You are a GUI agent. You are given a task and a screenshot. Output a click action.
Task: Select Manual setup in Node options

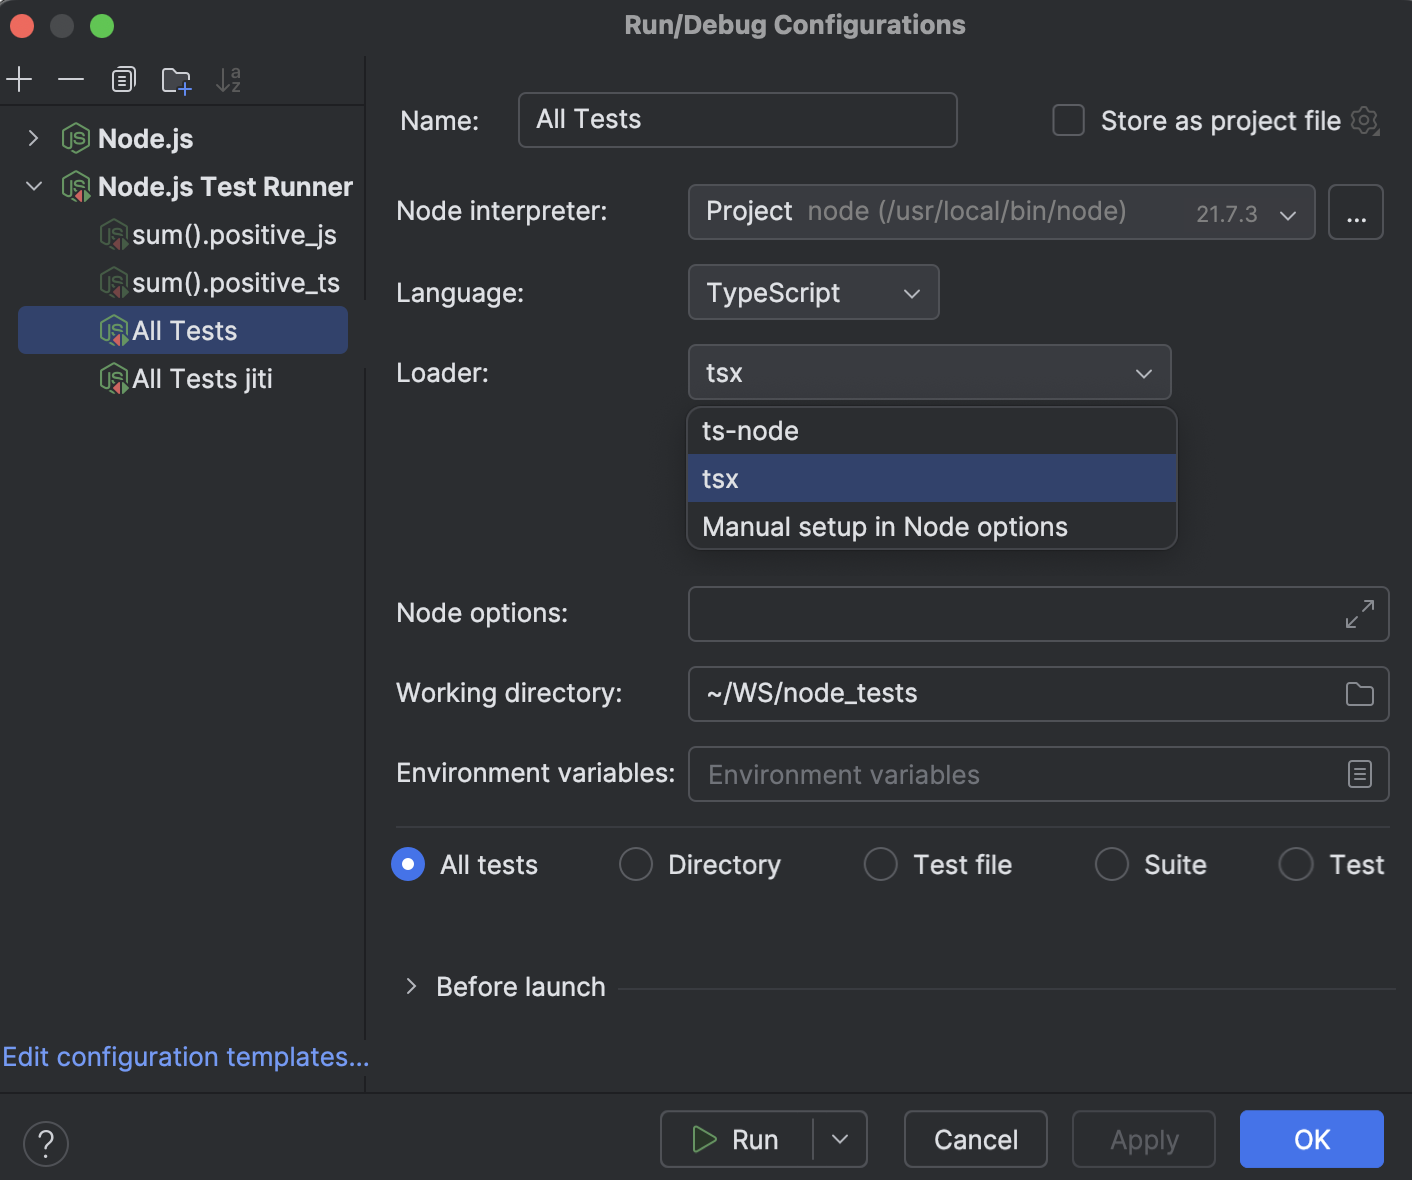[x=932, y=527]
